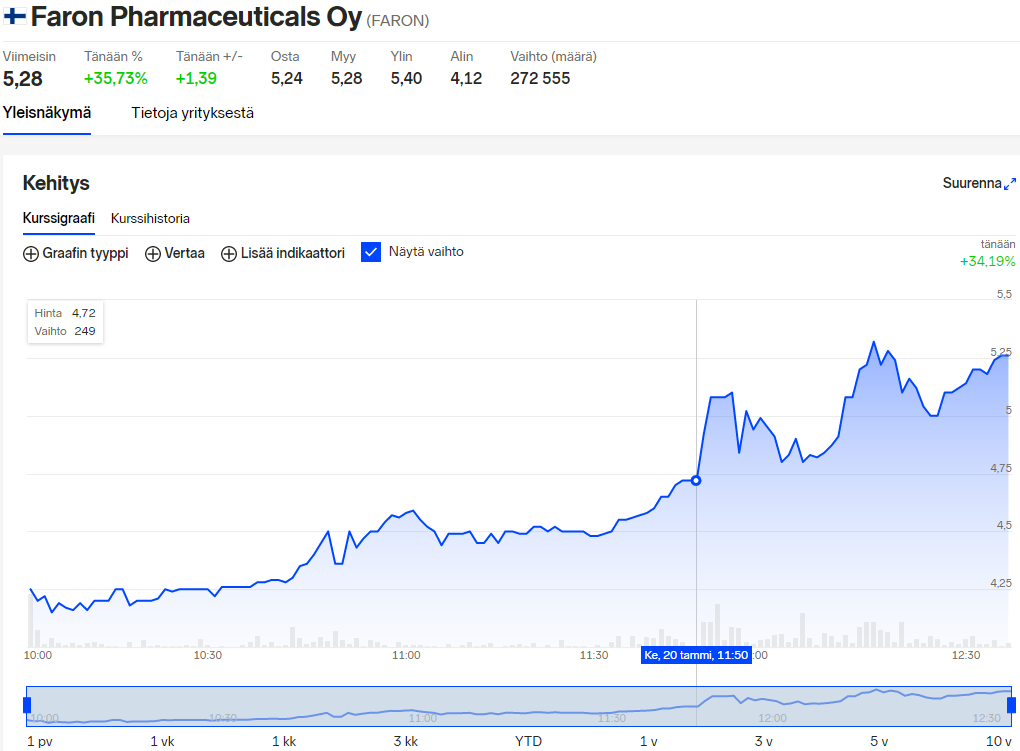This screenshot has height=751, width=1020.
Task: Click the expand arrows icon next to Suurenna
Action: [1010, 184]
